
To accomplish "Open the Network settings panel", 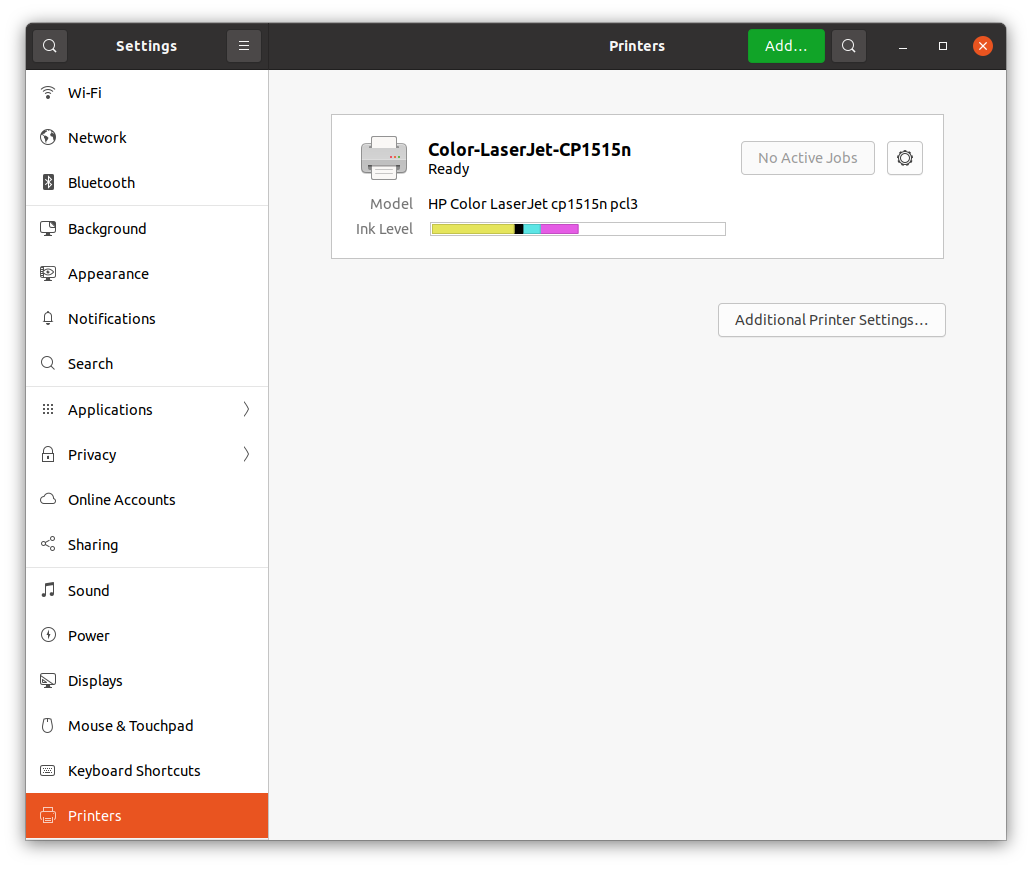I will point(97,138).
